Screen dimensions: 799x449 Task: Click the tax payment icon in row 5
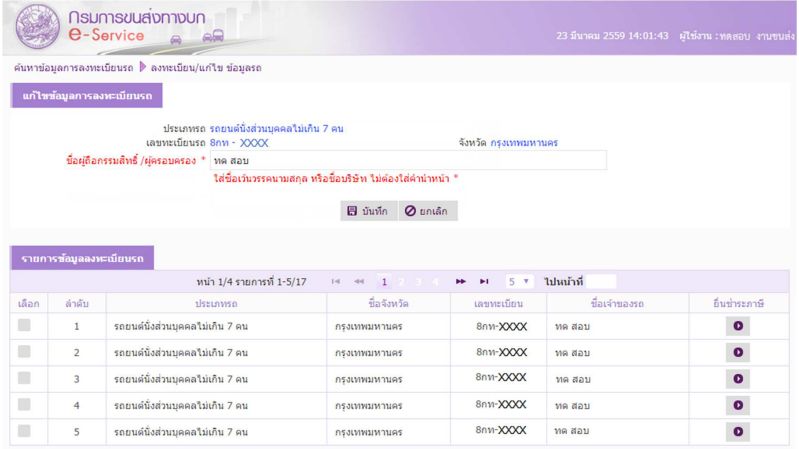pyautogui.click(x=738, y=431)
